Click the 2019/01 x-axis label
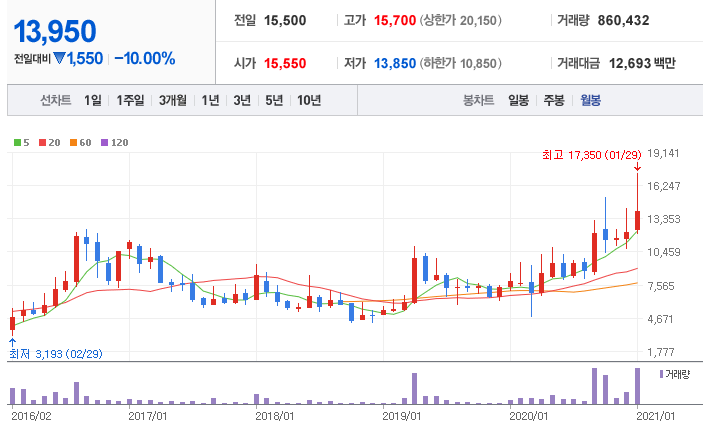This screenshot has height=437, width=703. click(401, 416)
